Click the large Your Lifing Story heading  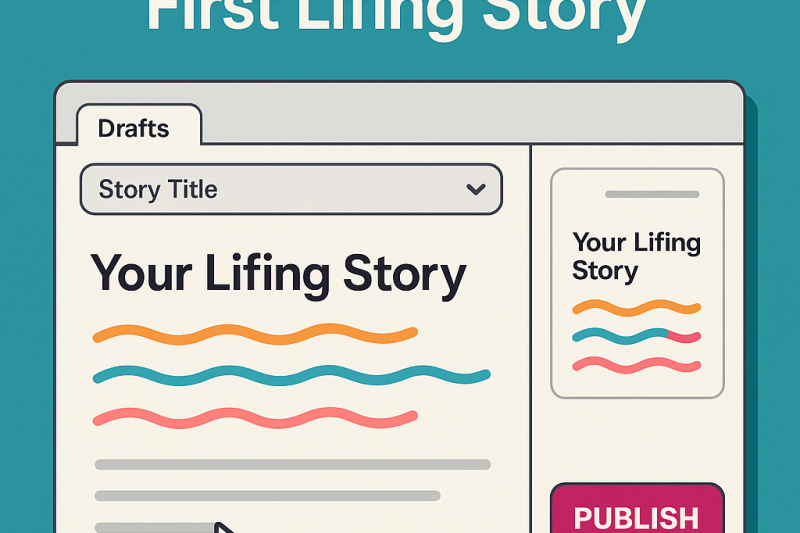[x=278, y=274]
